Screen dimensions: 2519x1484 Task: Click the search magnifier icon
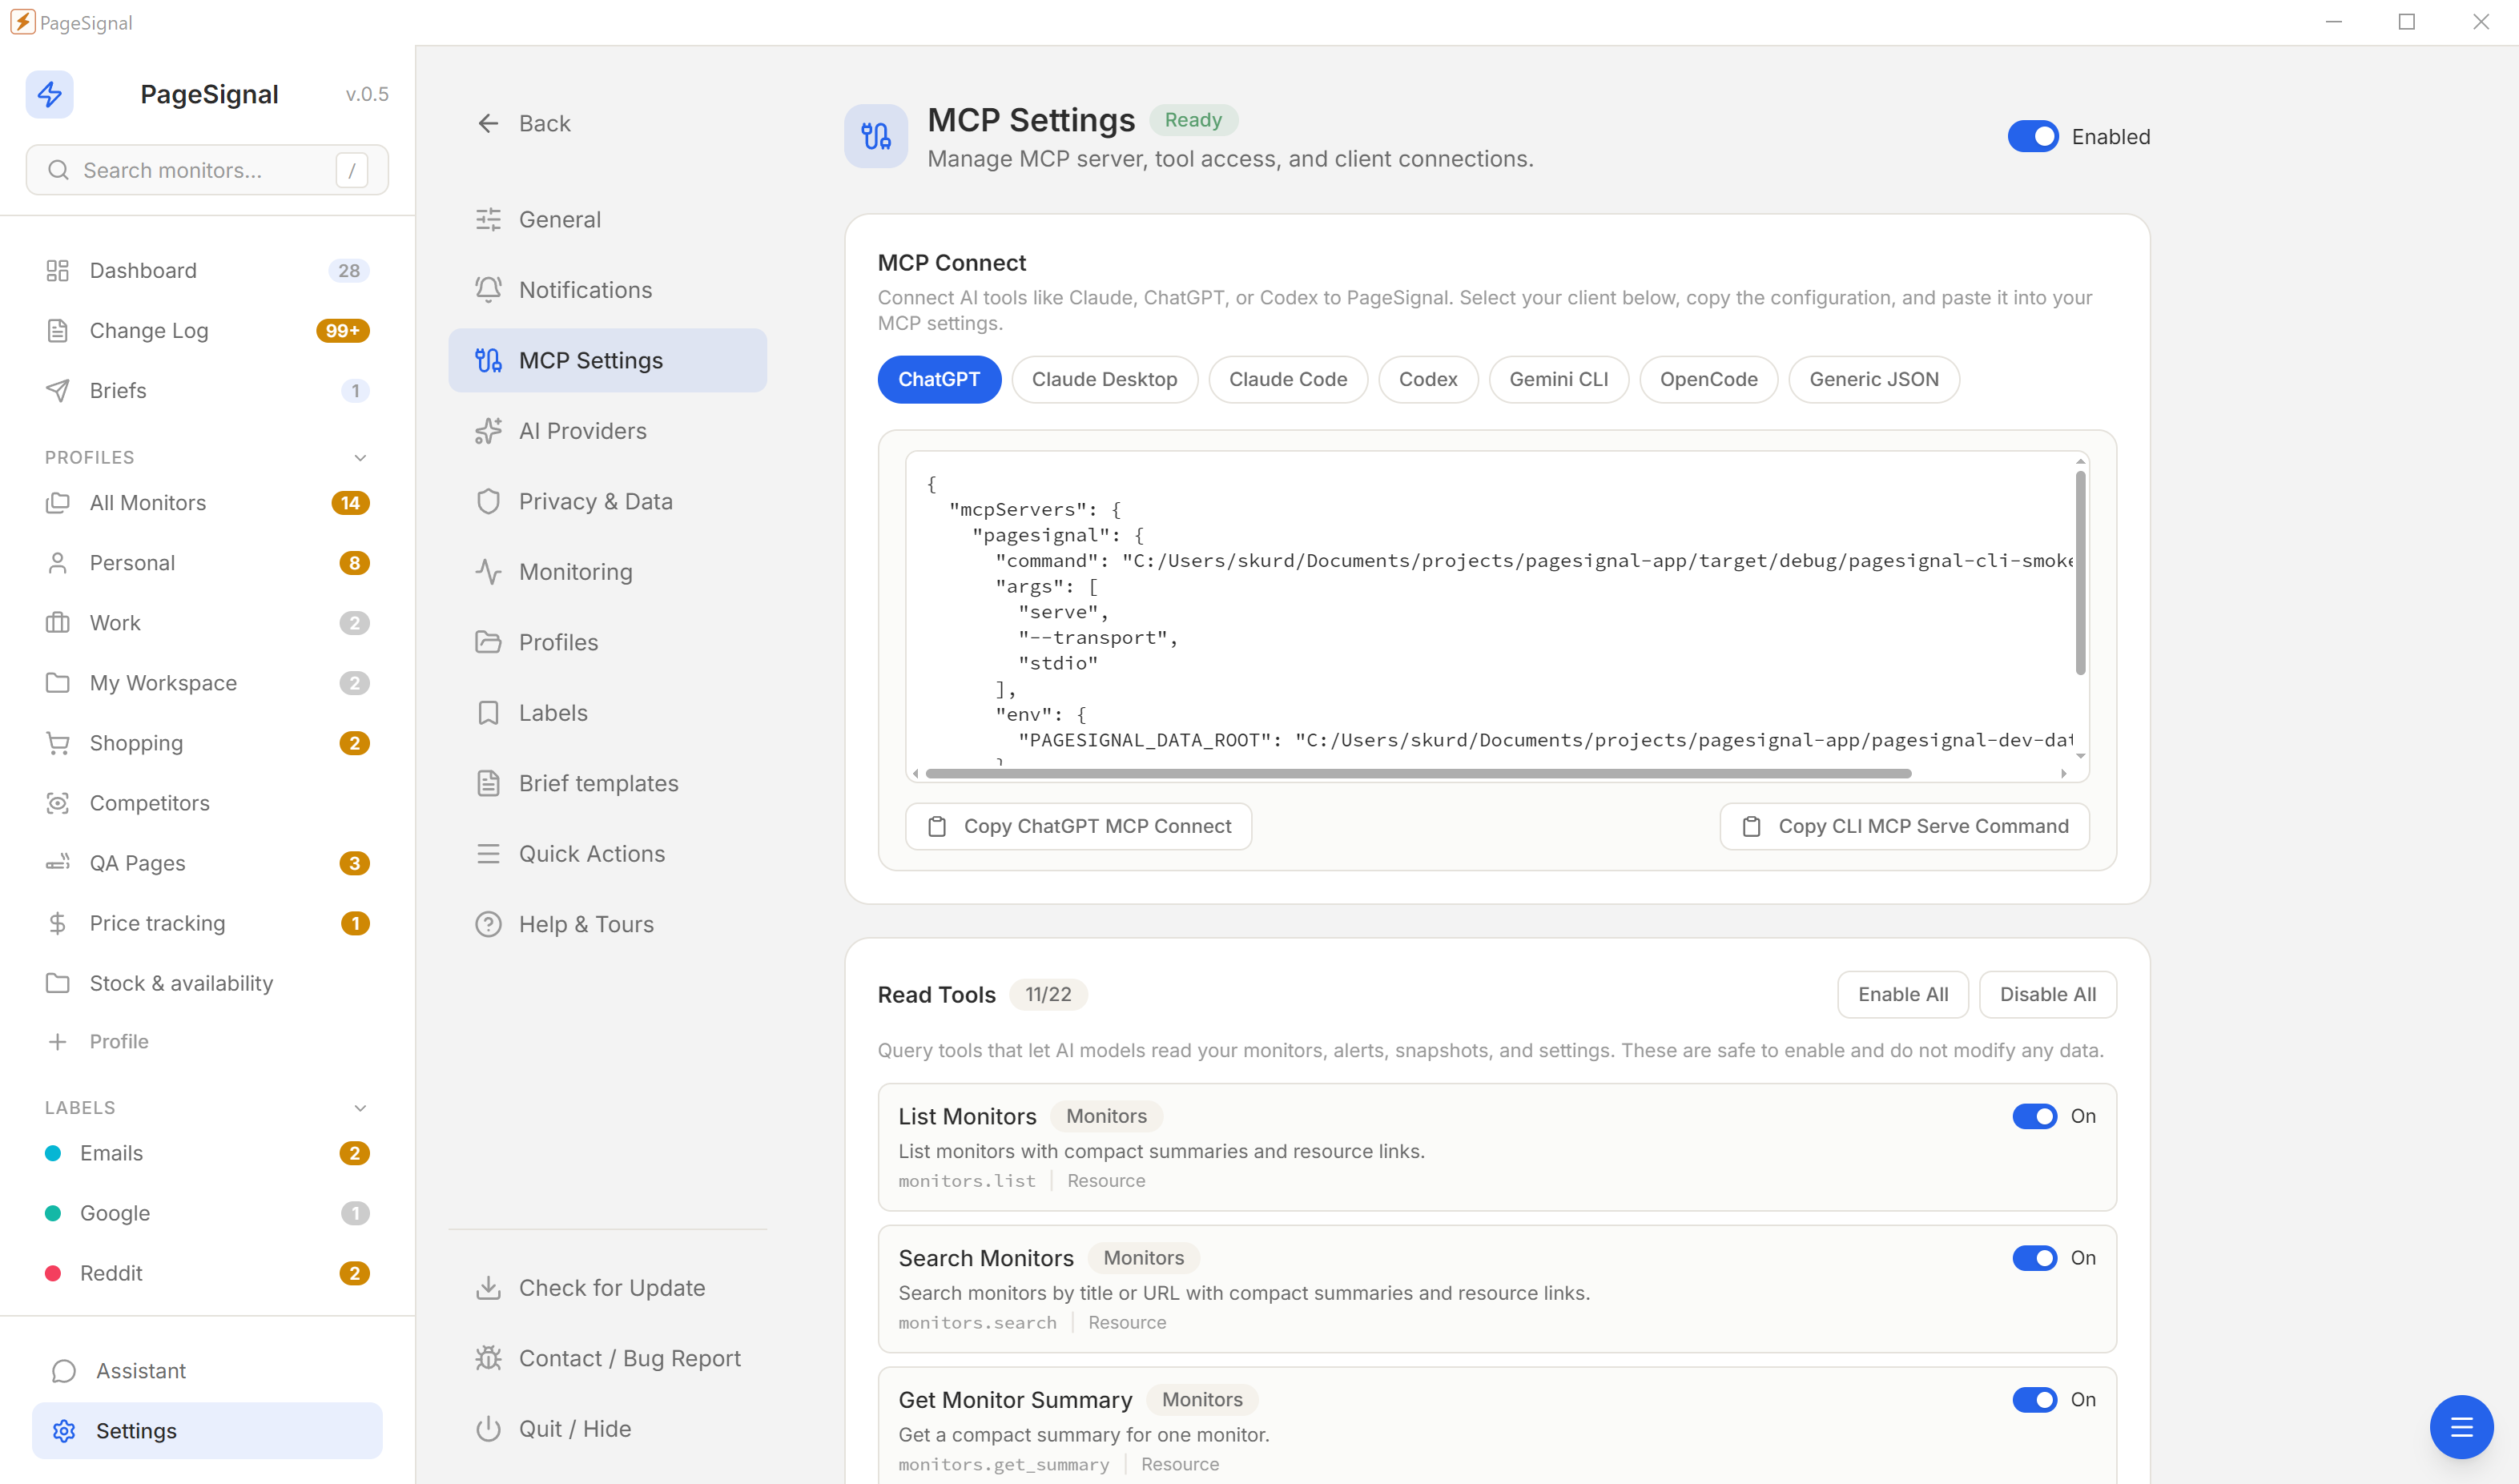[x=59, y=170]
